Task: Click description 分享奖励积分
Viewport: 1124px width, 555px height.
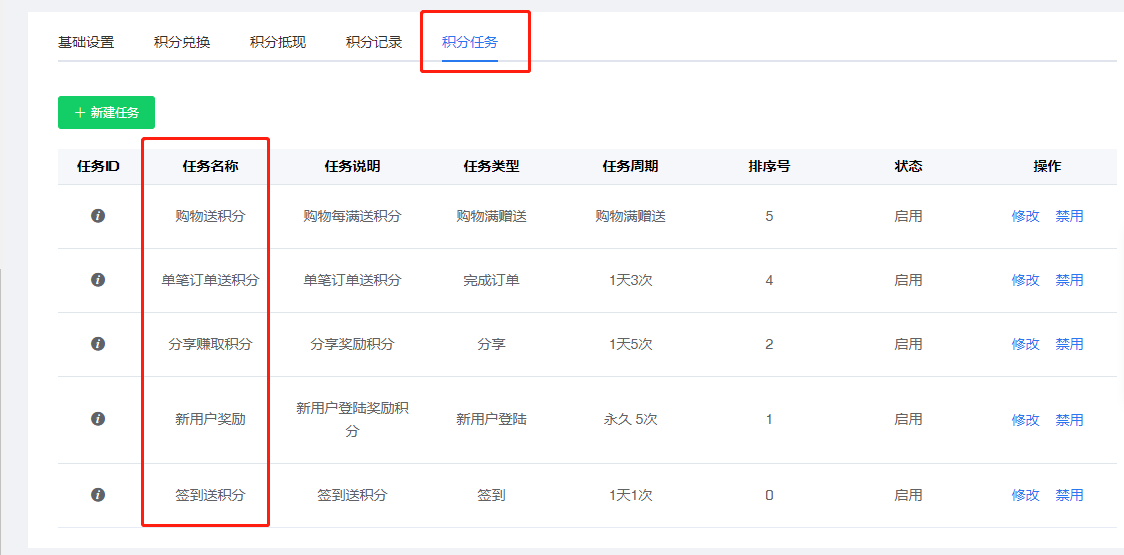Action: [x=352, y=343]
